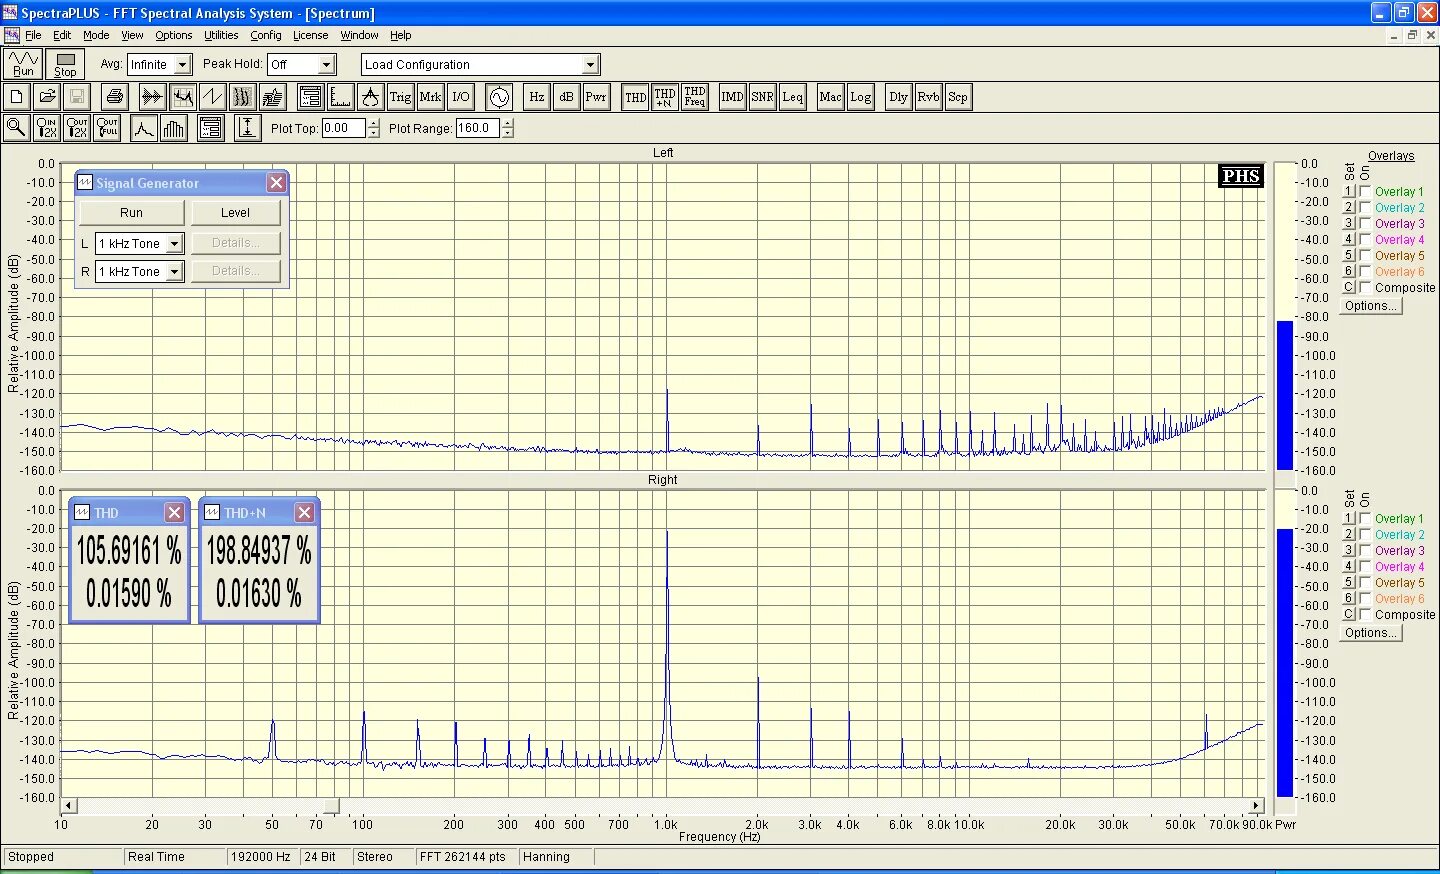Click Set button 1 for Left overlays
The height and width of the screenshot is (874, 1440).
pyautogui.click(x=1348, y=191)
